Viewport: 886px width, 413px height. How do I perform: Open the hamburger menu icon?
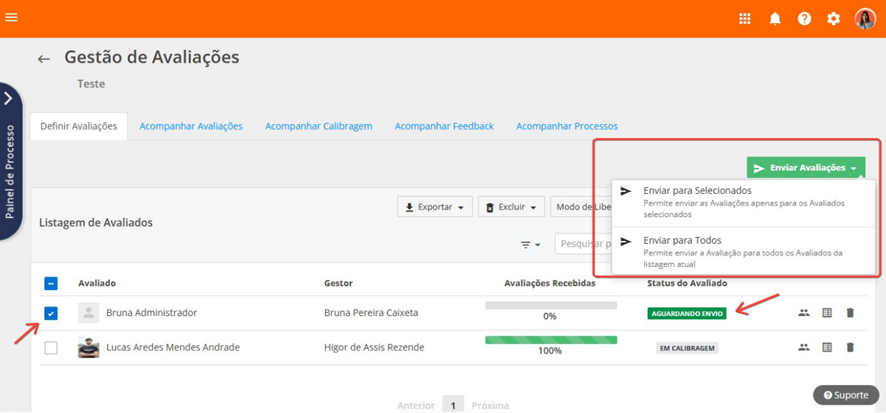12,18
